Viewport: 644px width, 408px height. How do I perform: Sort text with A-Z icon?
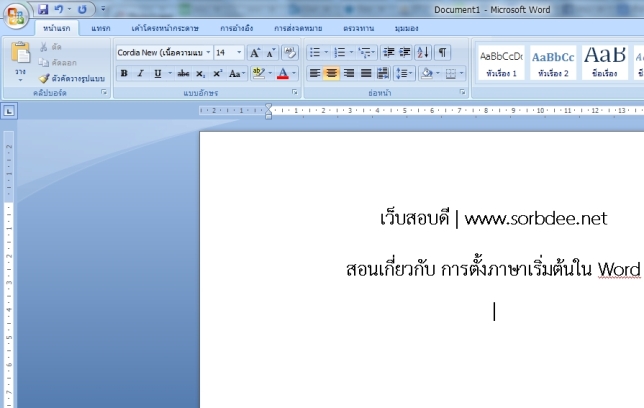[x=423, y=53]
